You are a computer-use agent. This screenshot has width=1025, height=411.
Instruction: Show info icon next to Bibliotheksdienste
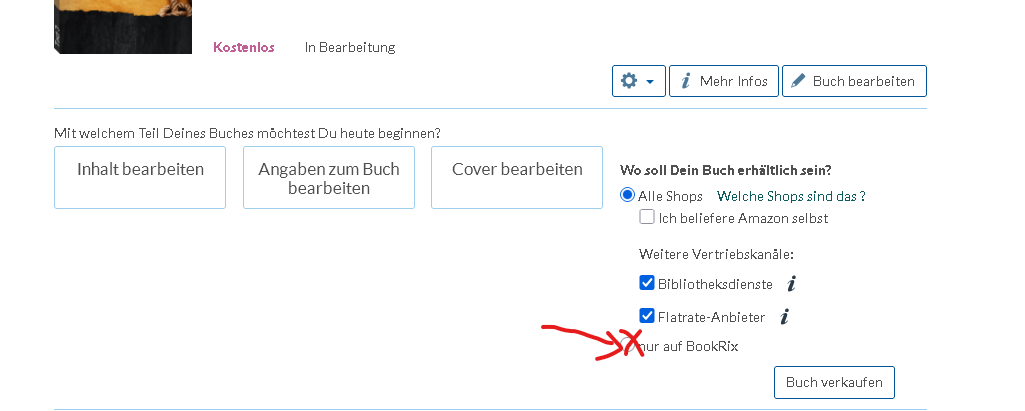point(792,284)
